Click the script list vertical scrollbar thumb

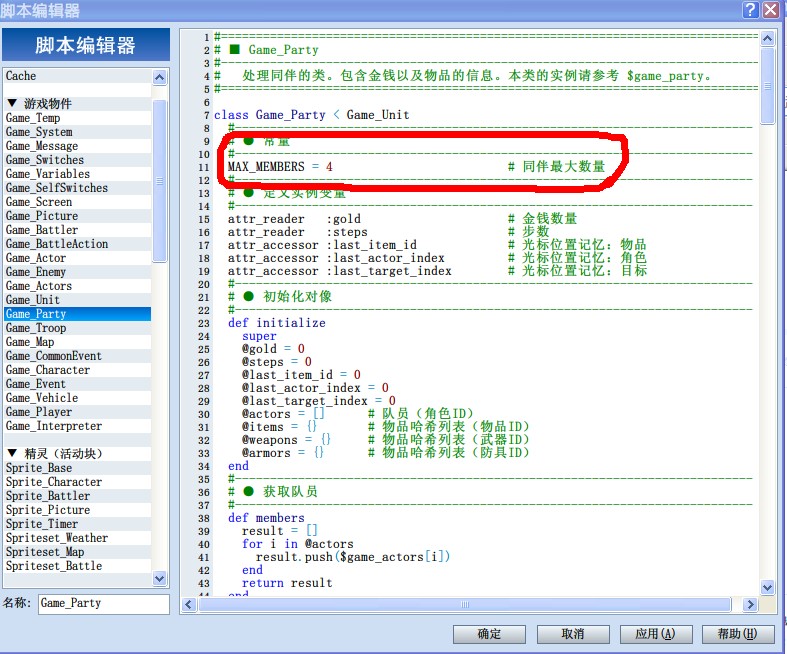pos(160,181)
